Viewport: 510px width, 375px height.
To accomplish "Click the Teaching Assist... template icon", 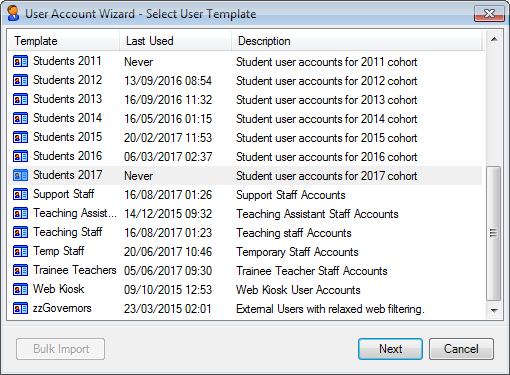I will [20, 214].
